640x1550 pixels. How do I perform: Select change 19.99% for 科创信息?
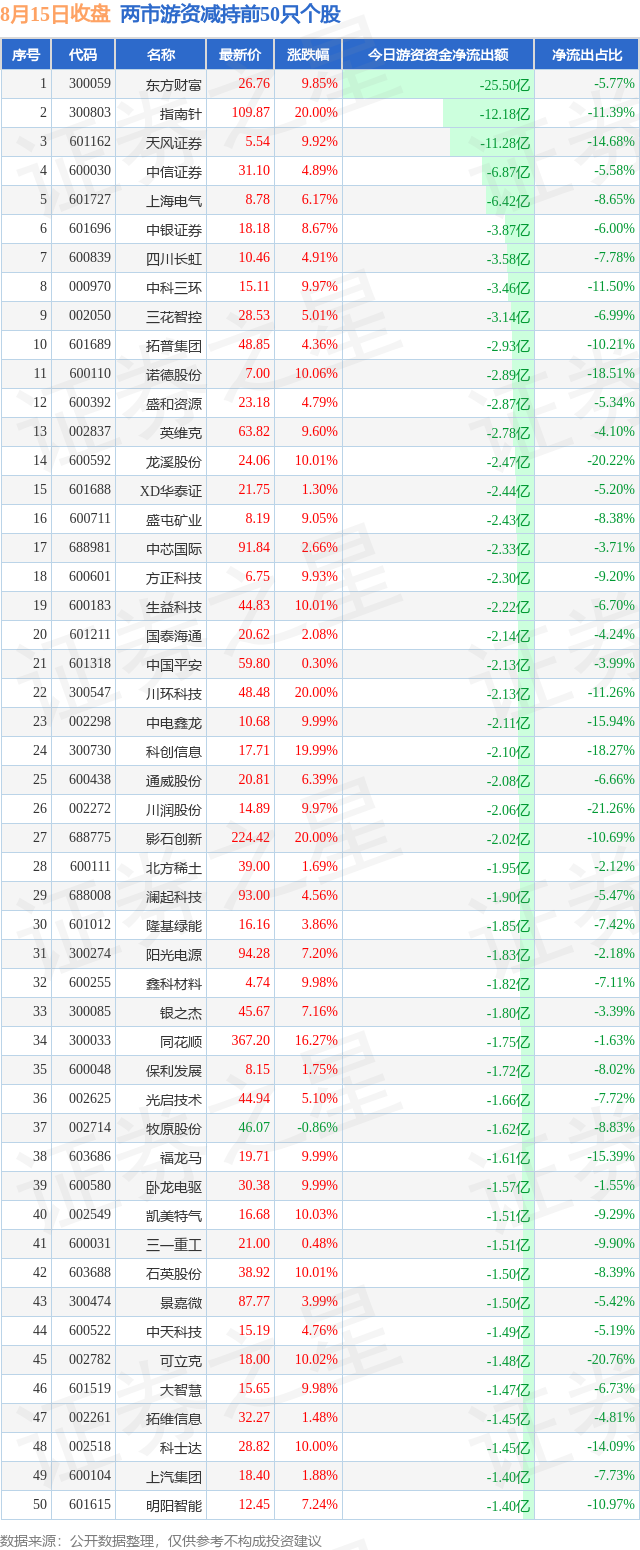click(x=316, y=751)
